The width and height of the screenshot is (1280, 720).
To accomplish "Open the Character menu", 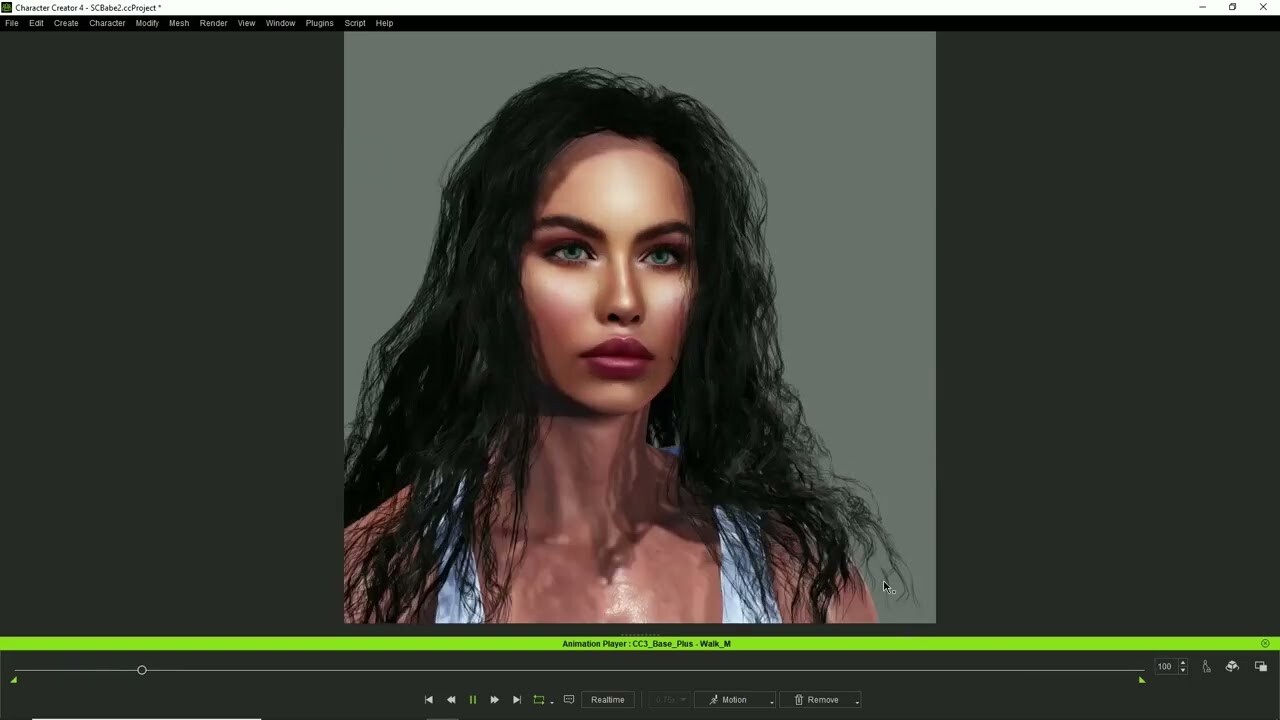I will tap(106, 23).
